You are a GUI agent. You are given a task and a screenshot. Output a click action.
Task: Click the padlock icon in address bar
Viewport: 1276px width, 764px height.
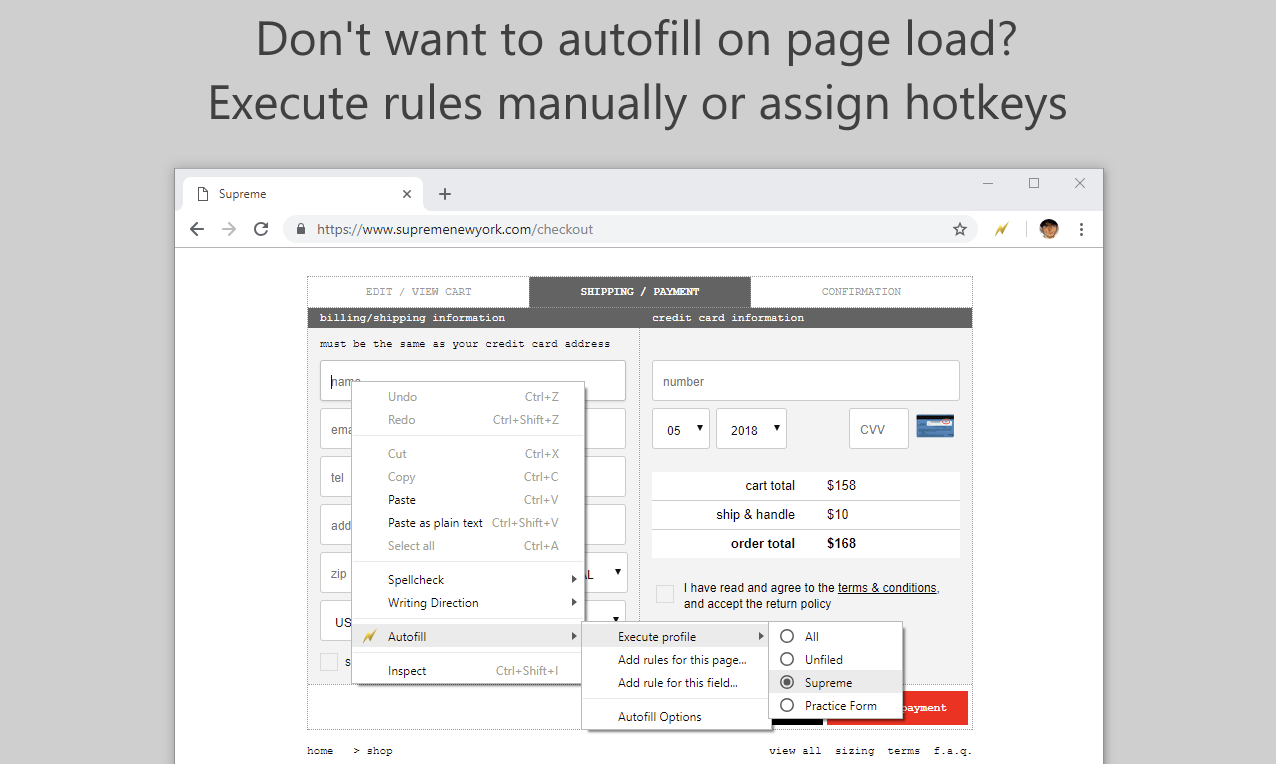pos(301,229)
